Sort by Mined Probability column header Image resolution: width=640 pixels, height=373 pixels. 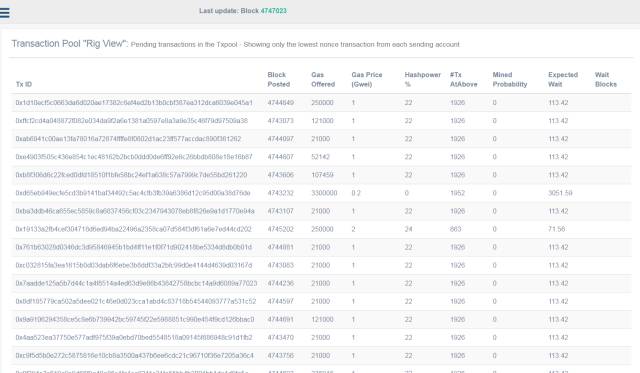click(510, 80)
